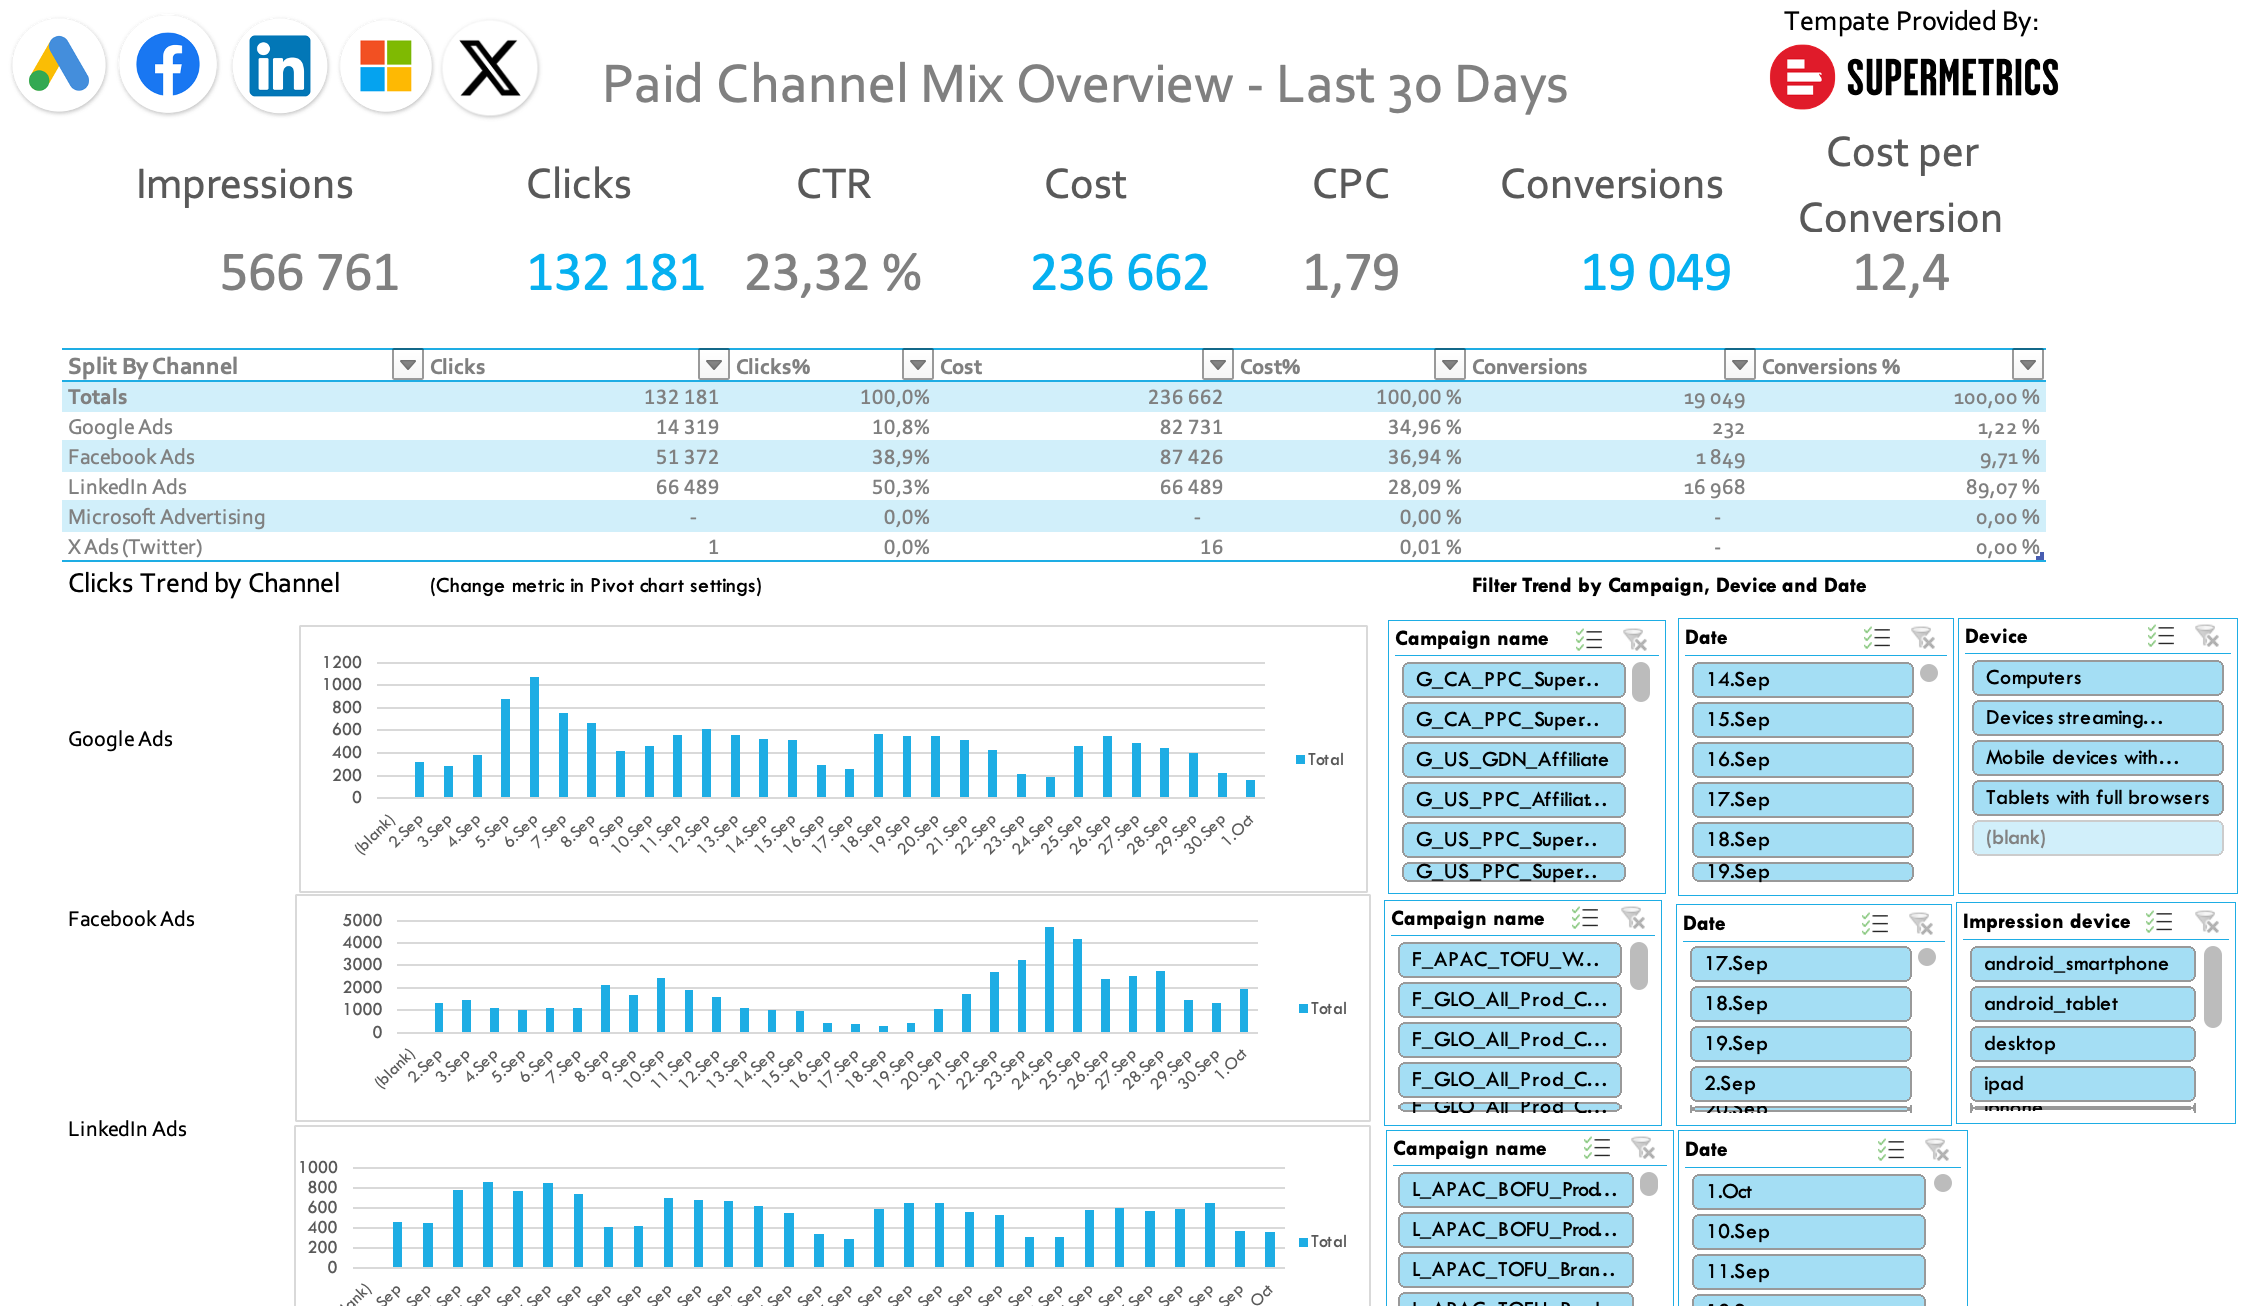This screenshot has height=1306, width=2264.
Task: Toggle multi-select on Device slicer
Action: pos(2160,636)
